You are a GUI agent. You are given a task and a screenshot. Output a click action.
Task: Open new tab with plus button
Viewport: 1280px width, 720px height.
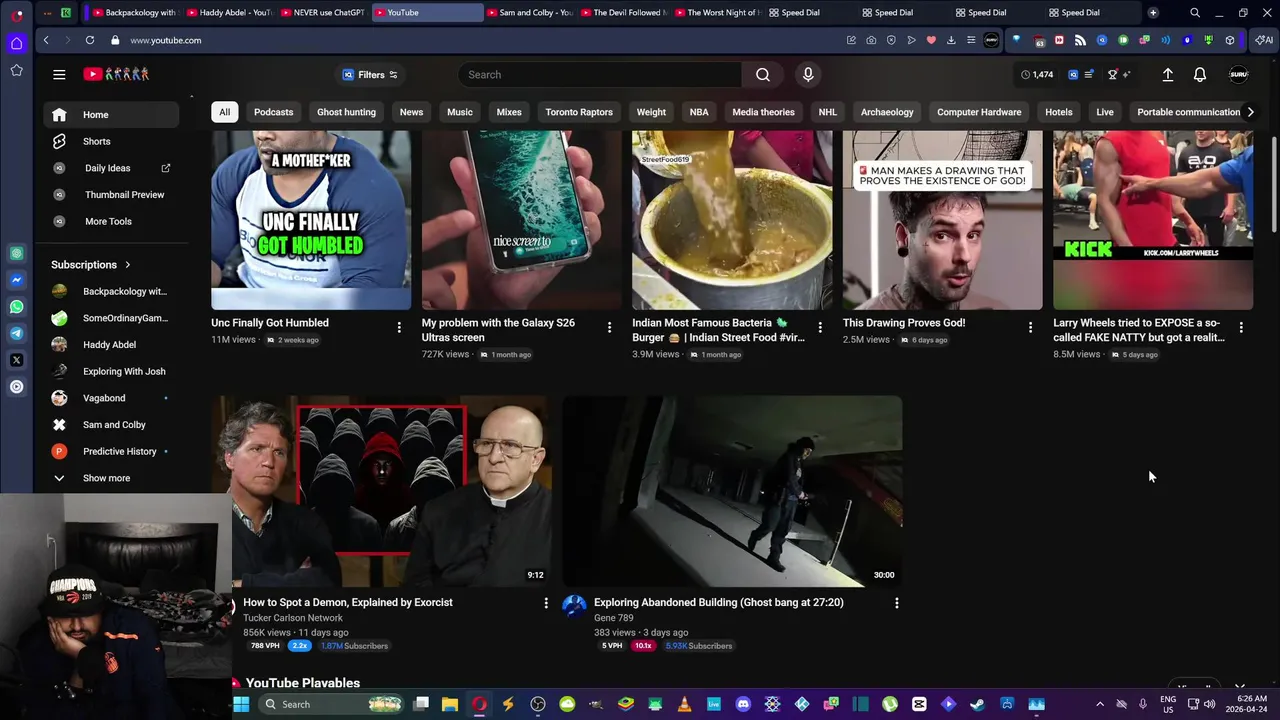point(1153,13)
